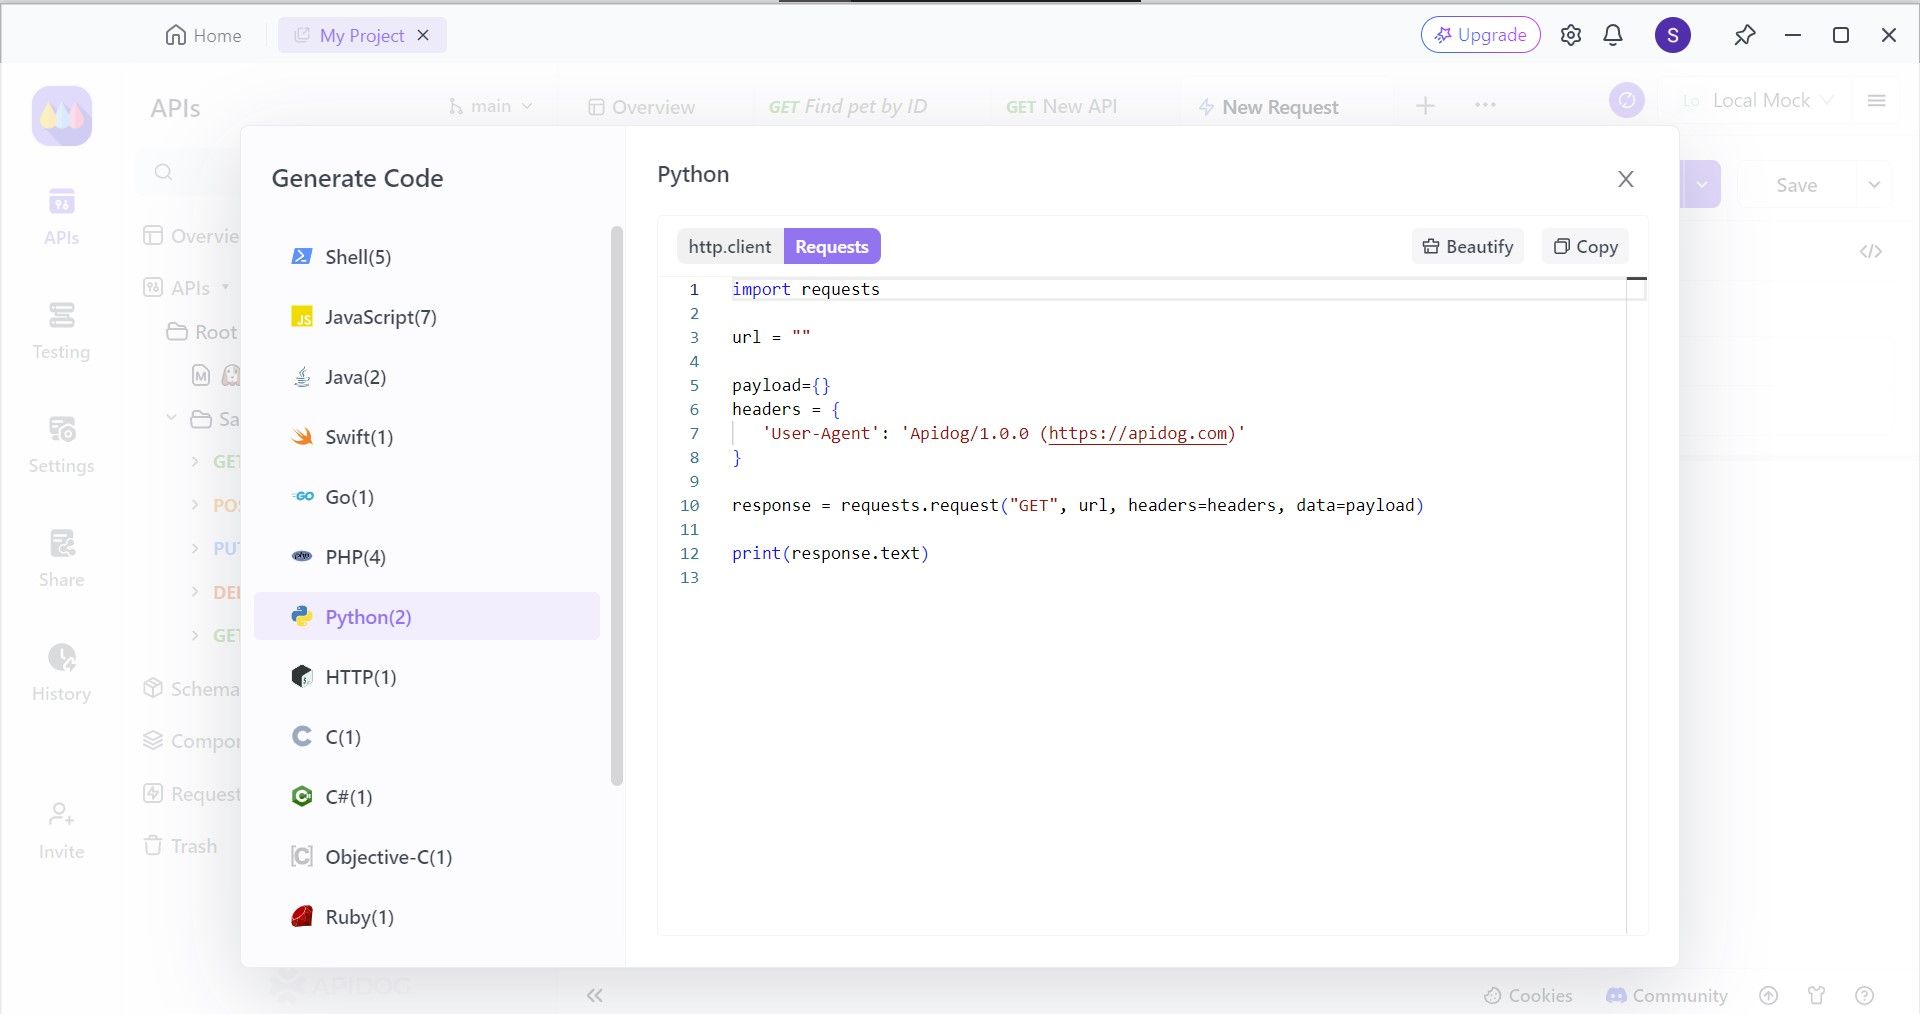Screen dimensions: 1920x1014
Task: Open the settings gear icon
Action: 1571,35
